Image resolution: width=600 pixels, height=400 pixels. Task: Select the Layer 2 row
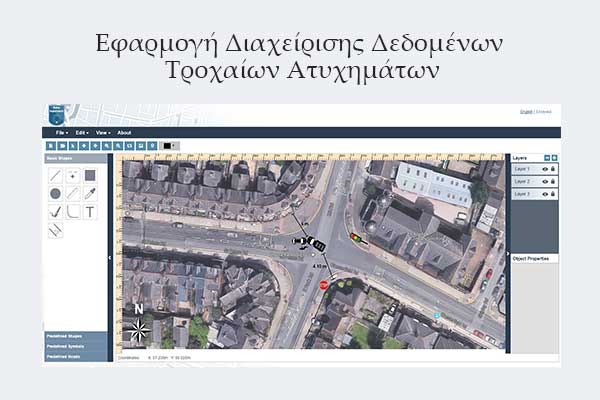(x=535, y=181)
